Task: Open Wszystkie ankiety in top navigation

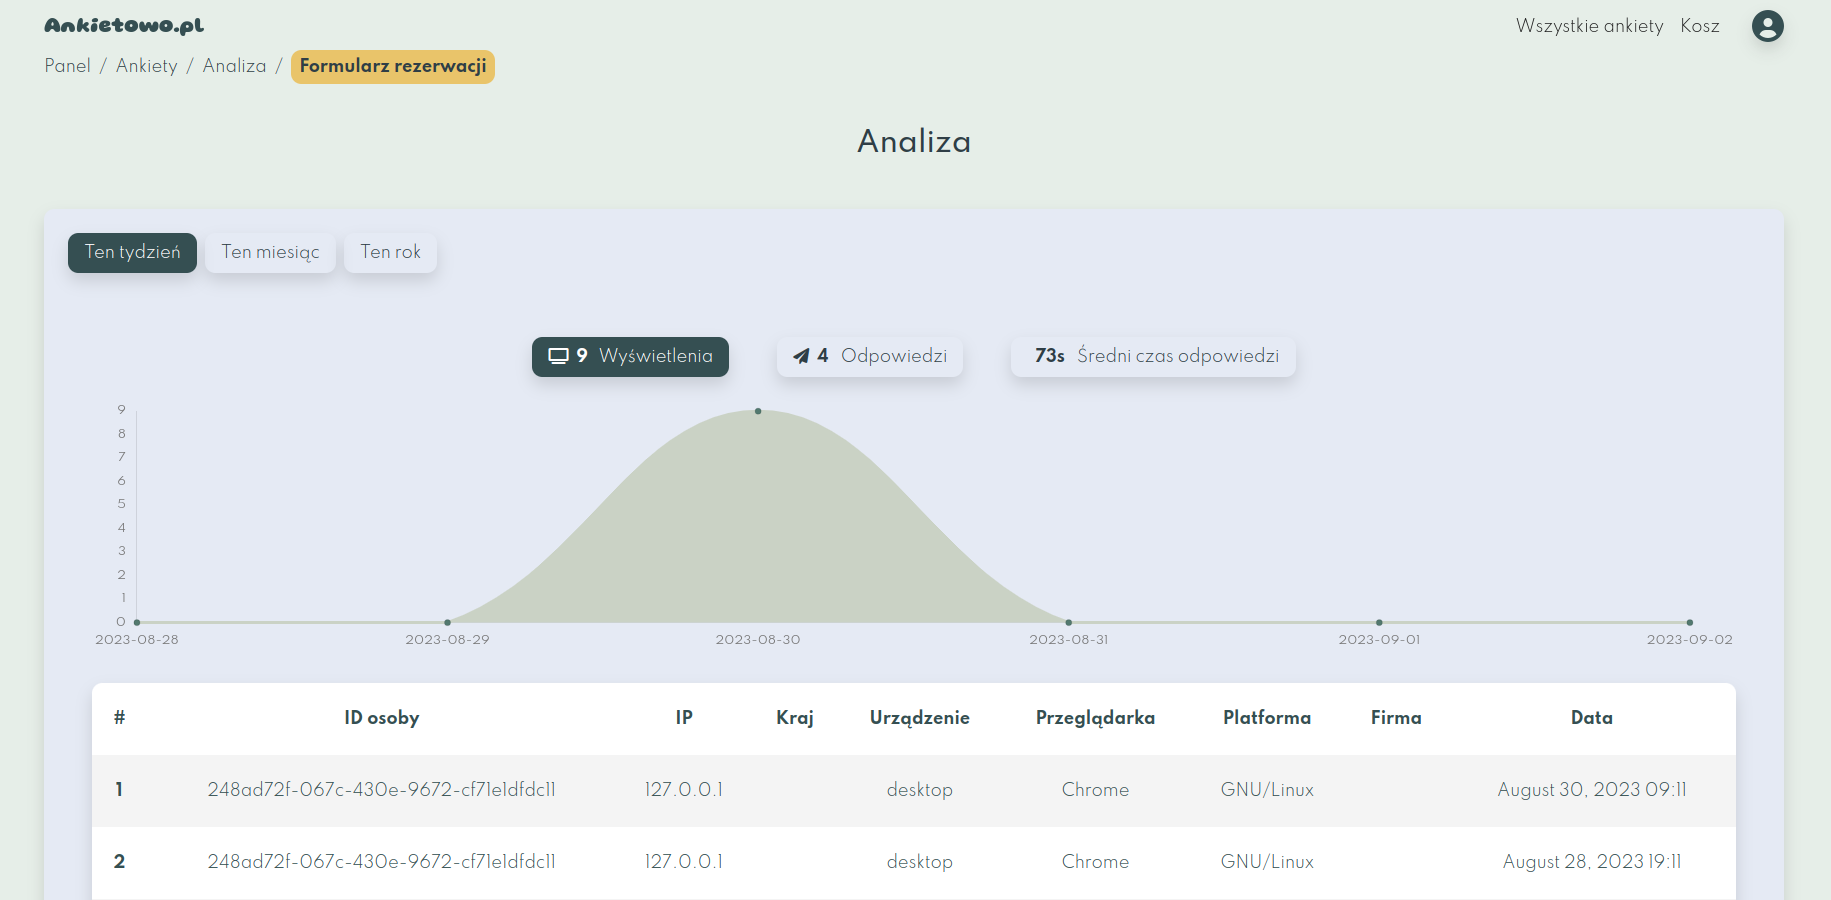Action: [1589, 26]
